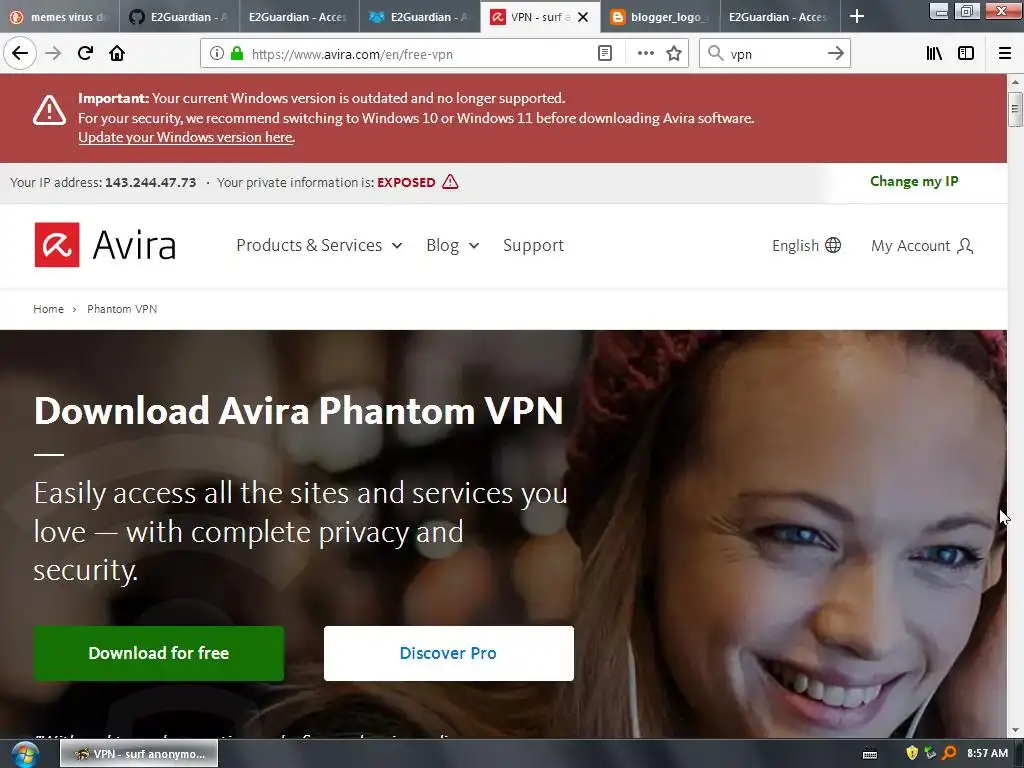1024x768 pixels.
Task: Click the My Account user icon
Action: (x=965, y=246)
